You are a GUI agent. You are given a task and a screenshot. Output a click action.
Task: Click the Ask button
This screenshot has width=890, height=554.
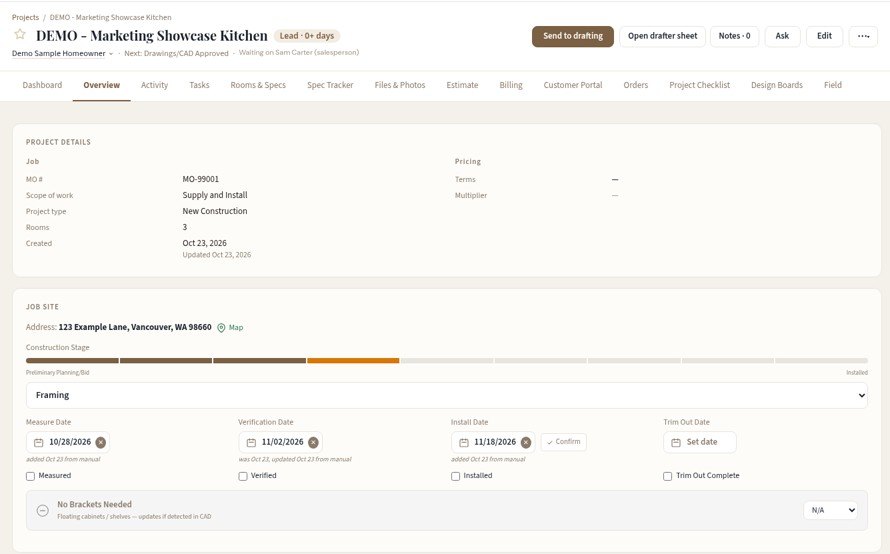click(x=782, y=36)
